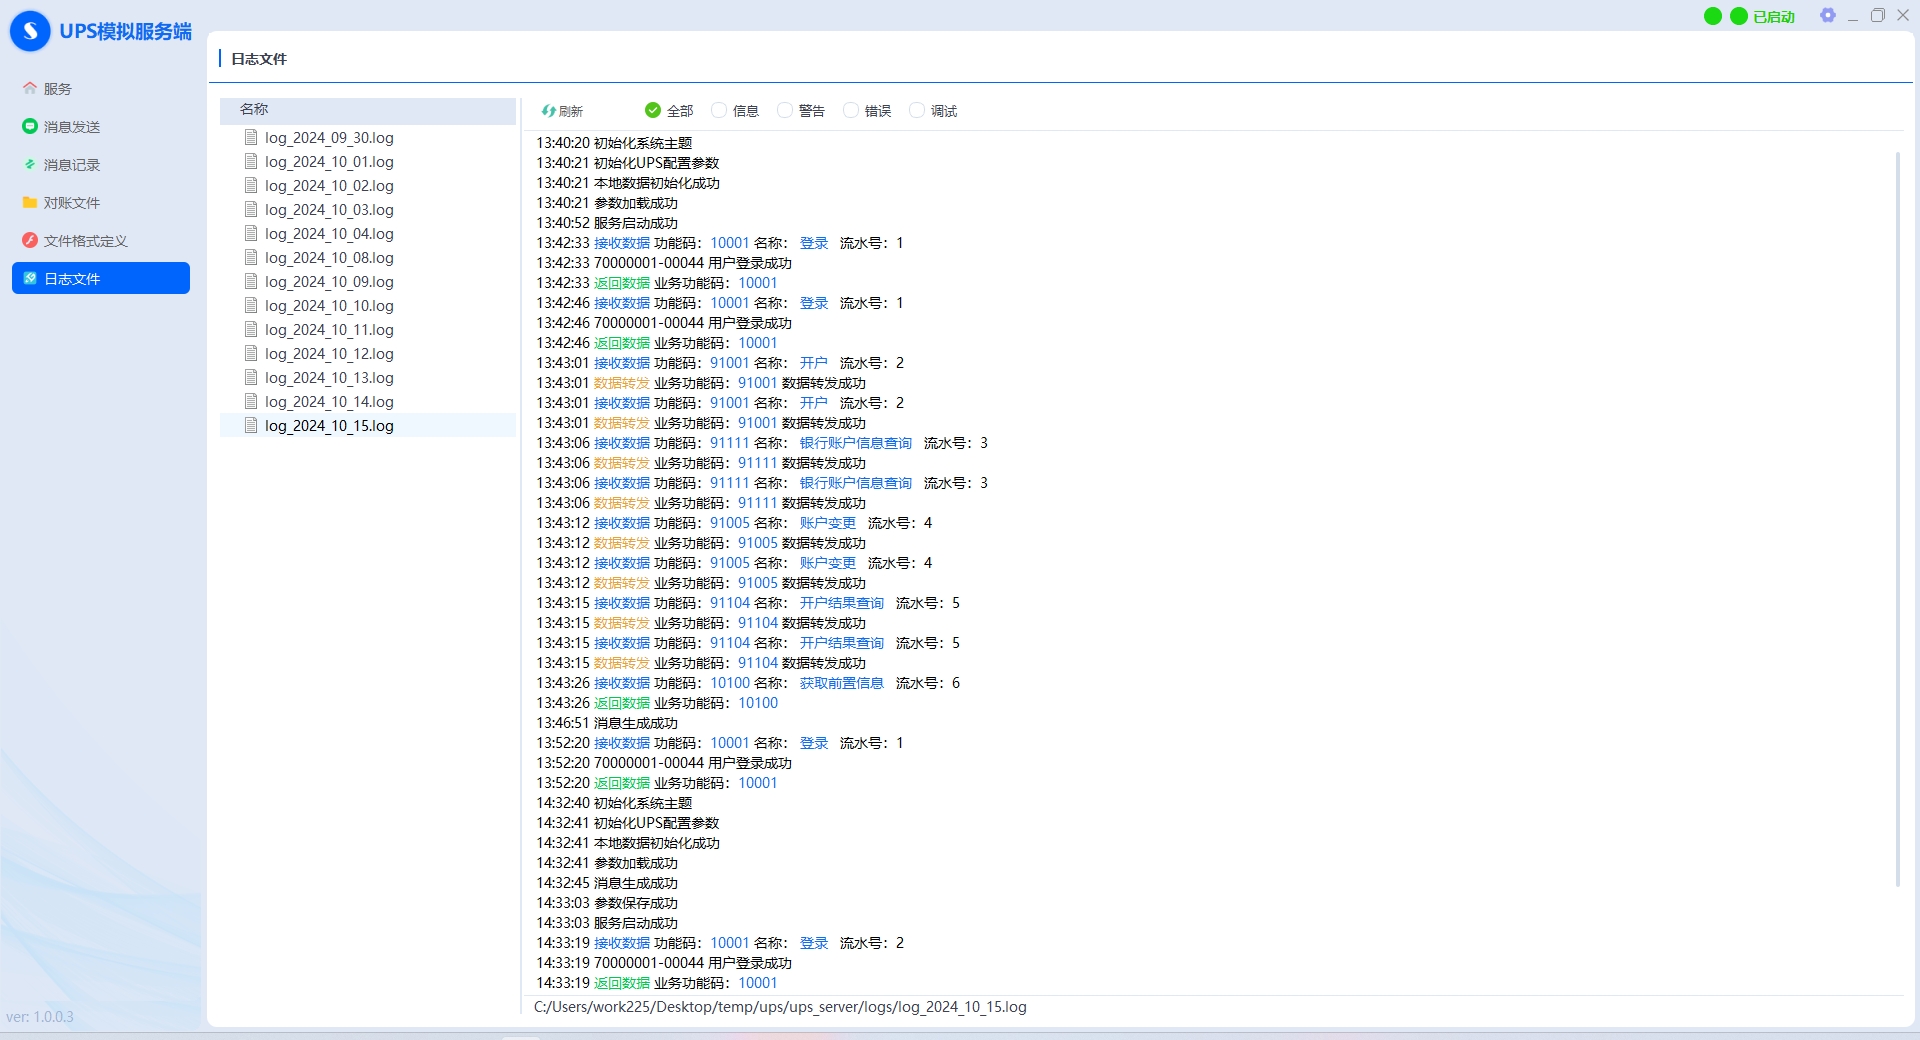Select the 信息 filter radio

coord(735,111)
